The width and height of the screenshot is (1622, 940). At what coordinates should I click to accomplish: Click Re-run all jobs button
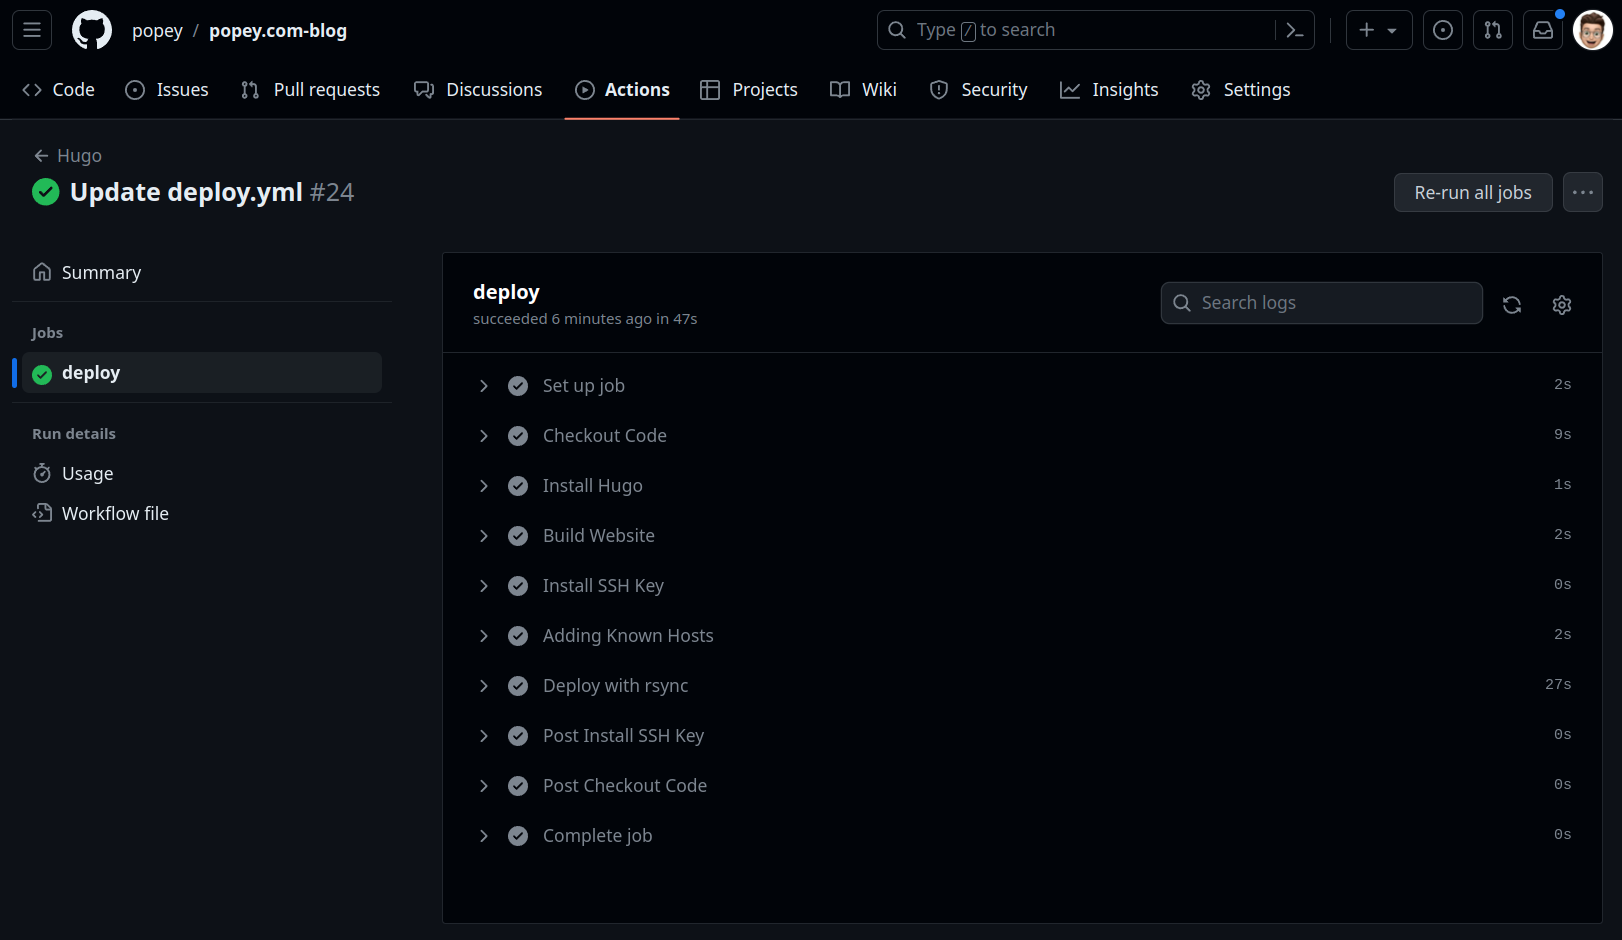pyautogui.click(x=1472, y=193)
